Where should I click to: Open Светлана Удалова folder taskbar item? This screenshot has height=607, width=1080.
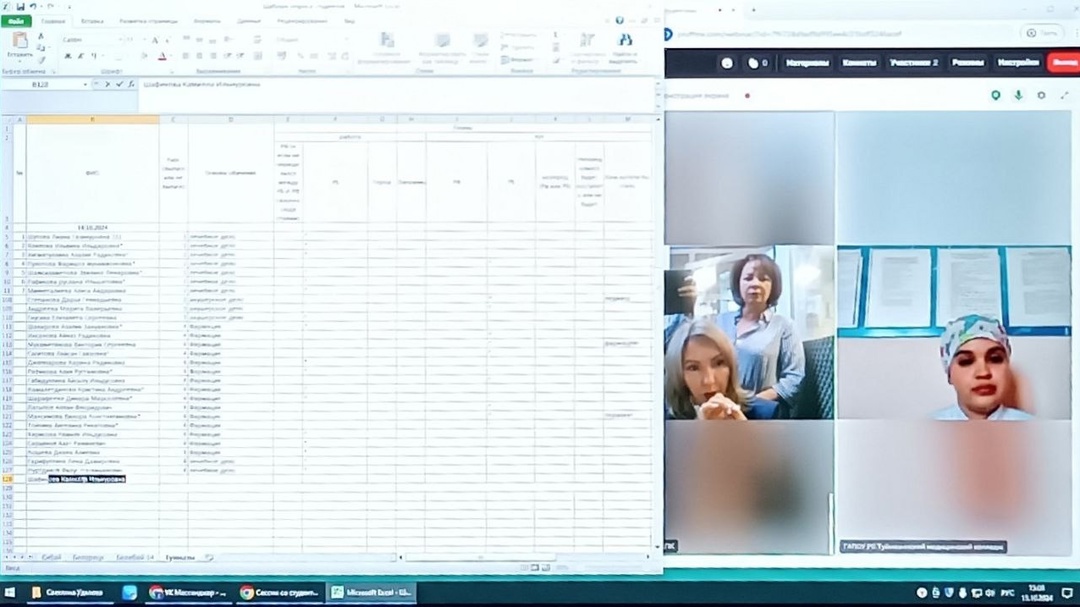[x=68, y=593]
